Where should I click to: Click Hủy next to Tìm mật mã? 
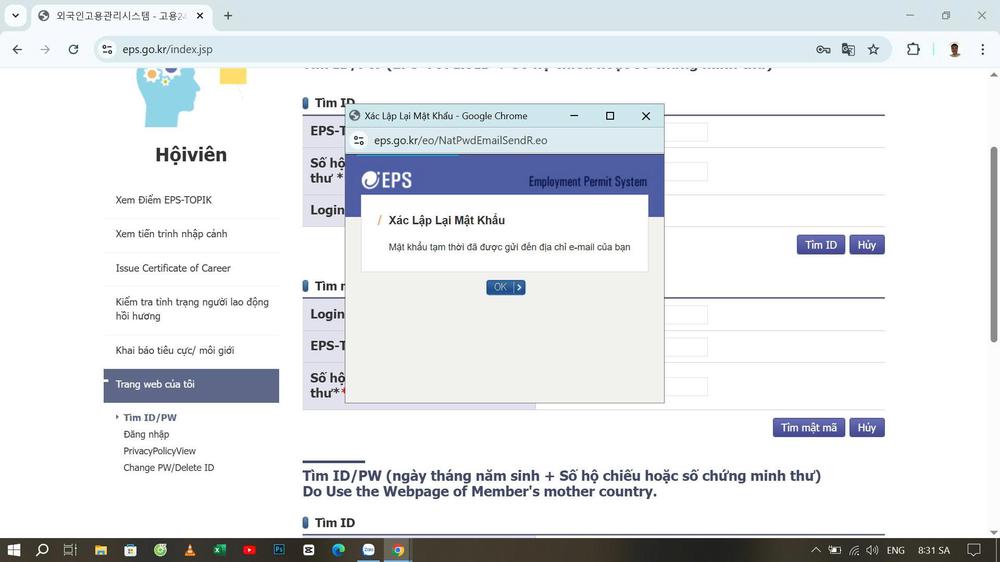pos(867,427)
